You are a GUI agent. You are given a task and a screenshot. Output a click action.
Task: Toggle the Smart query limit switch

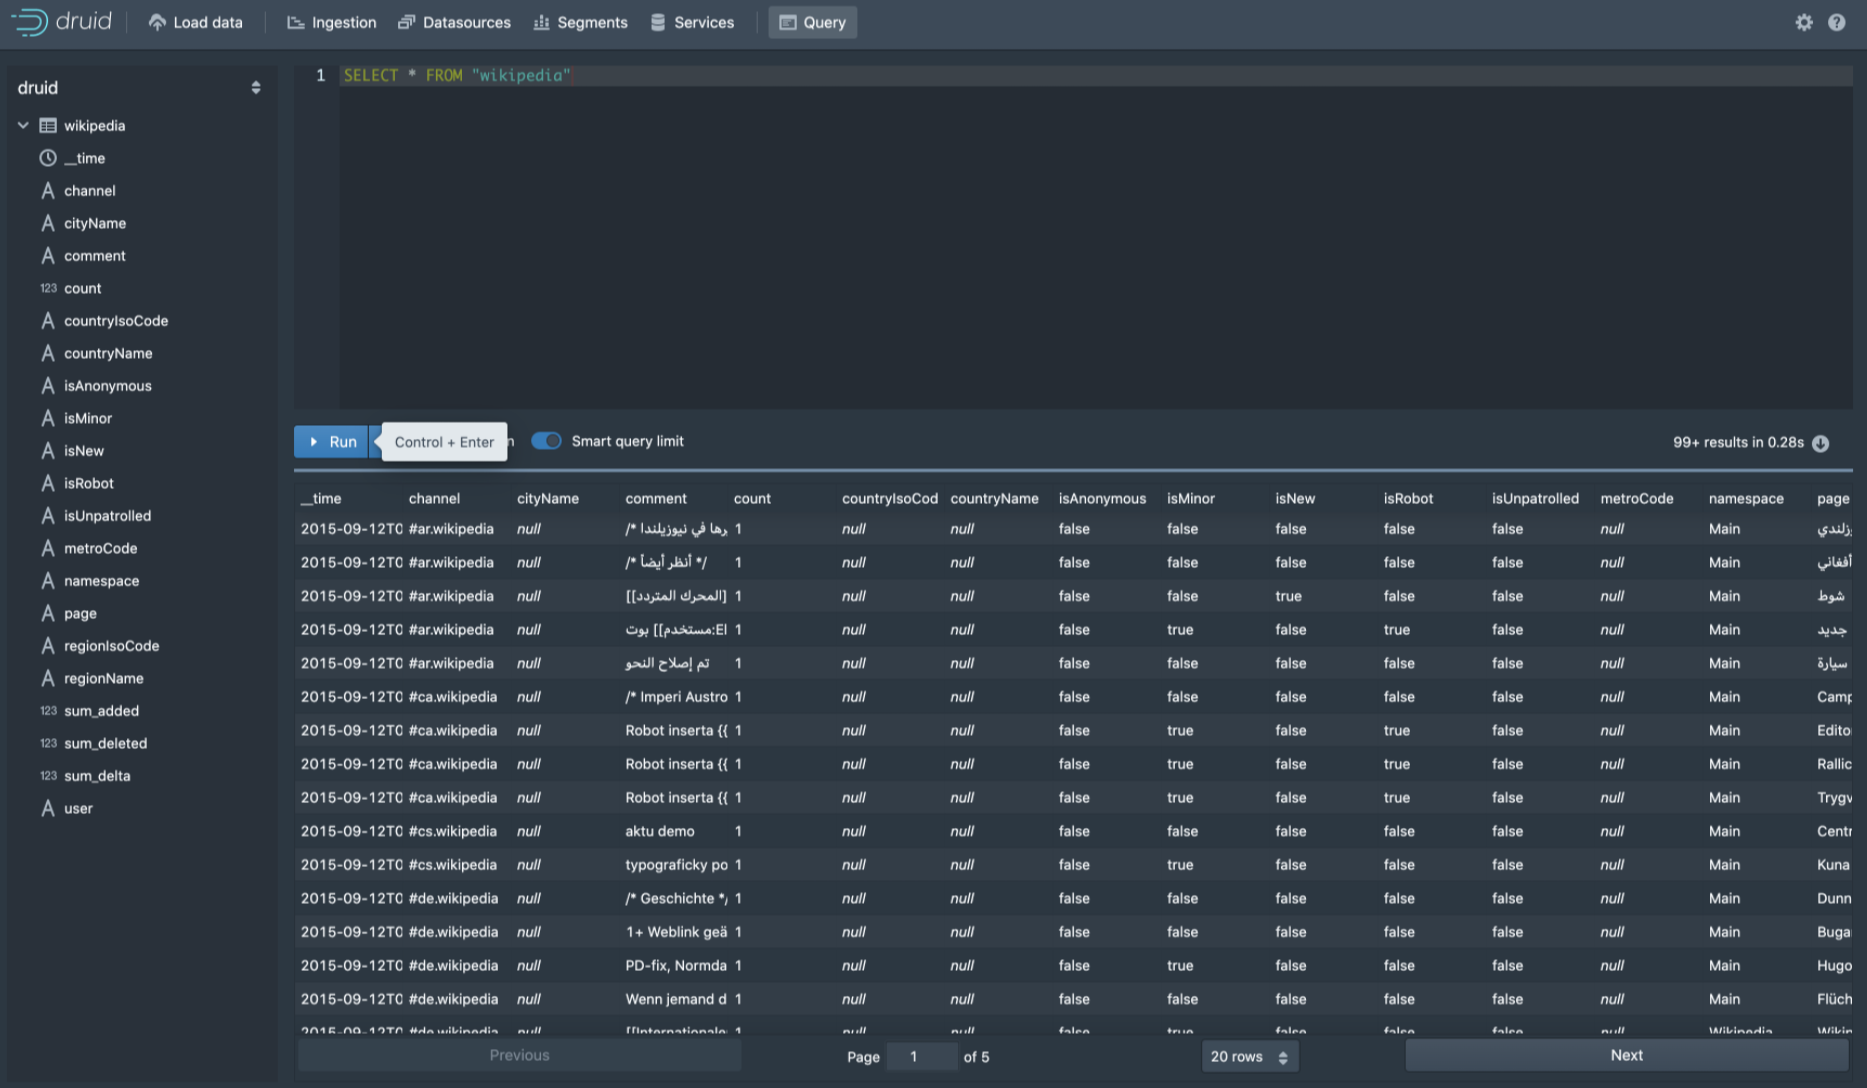pos(546,441)
